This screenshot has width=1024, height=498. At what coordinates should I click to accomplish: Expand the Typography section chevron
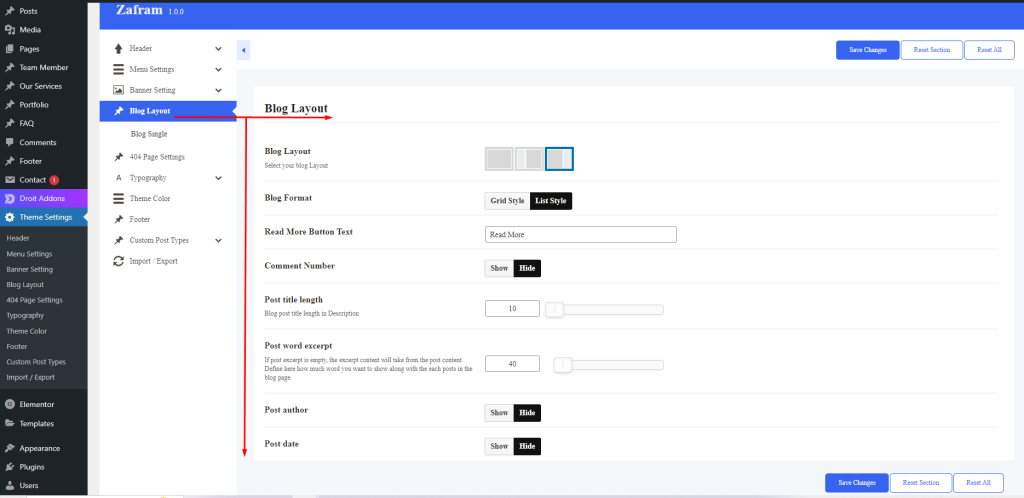218,178
